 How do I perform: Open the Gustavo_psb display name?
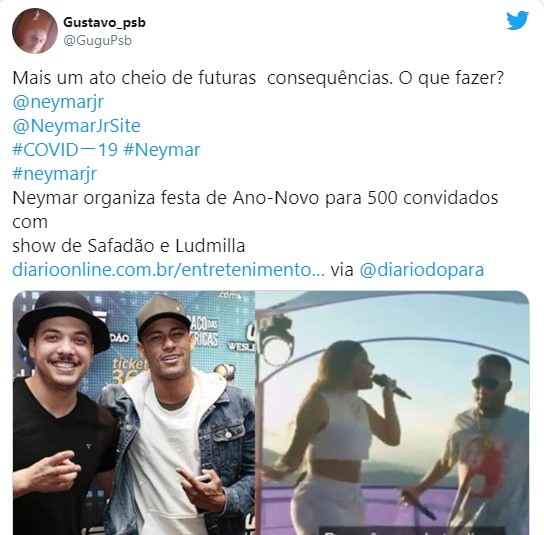[104, 22]
